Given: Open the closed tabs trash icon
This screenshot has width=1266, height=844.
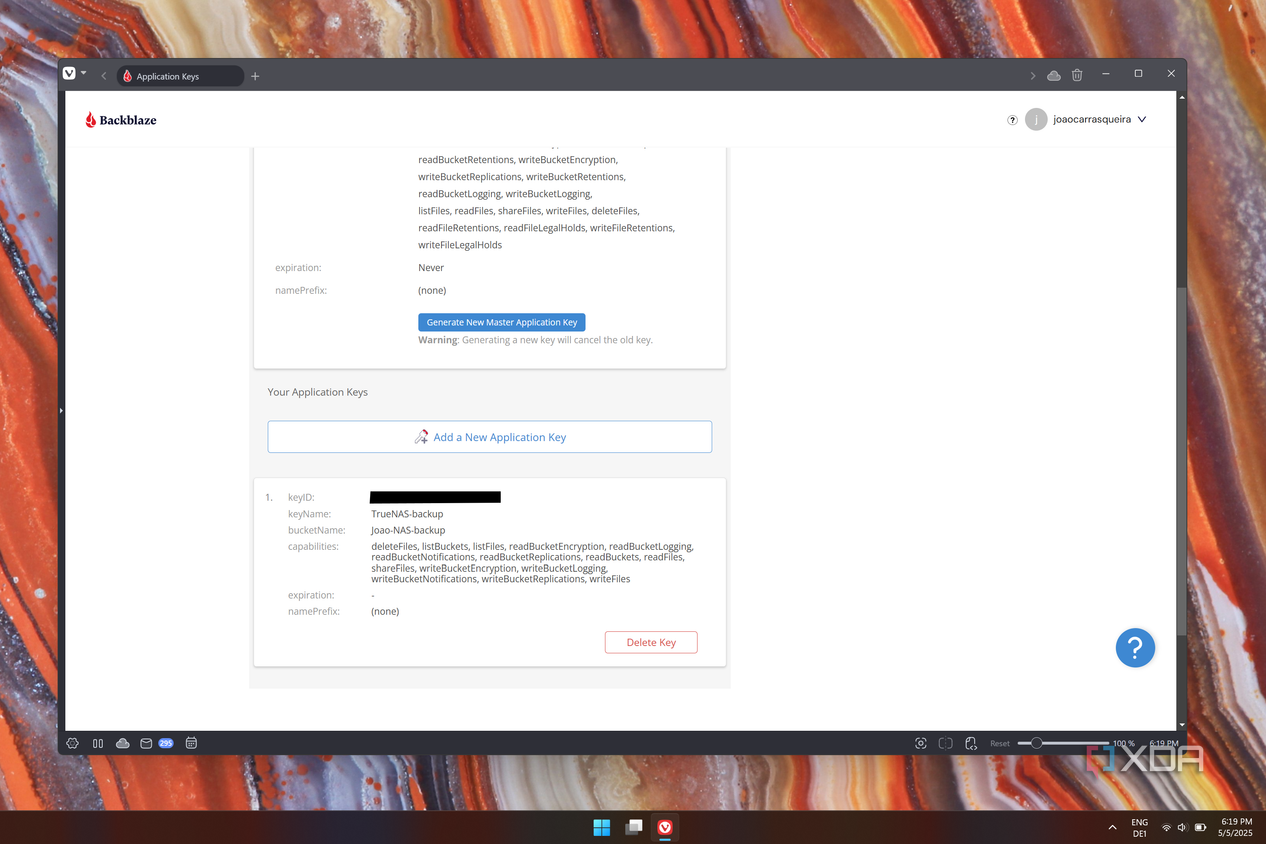Looking at the screenshot, I should [1077, 75].
